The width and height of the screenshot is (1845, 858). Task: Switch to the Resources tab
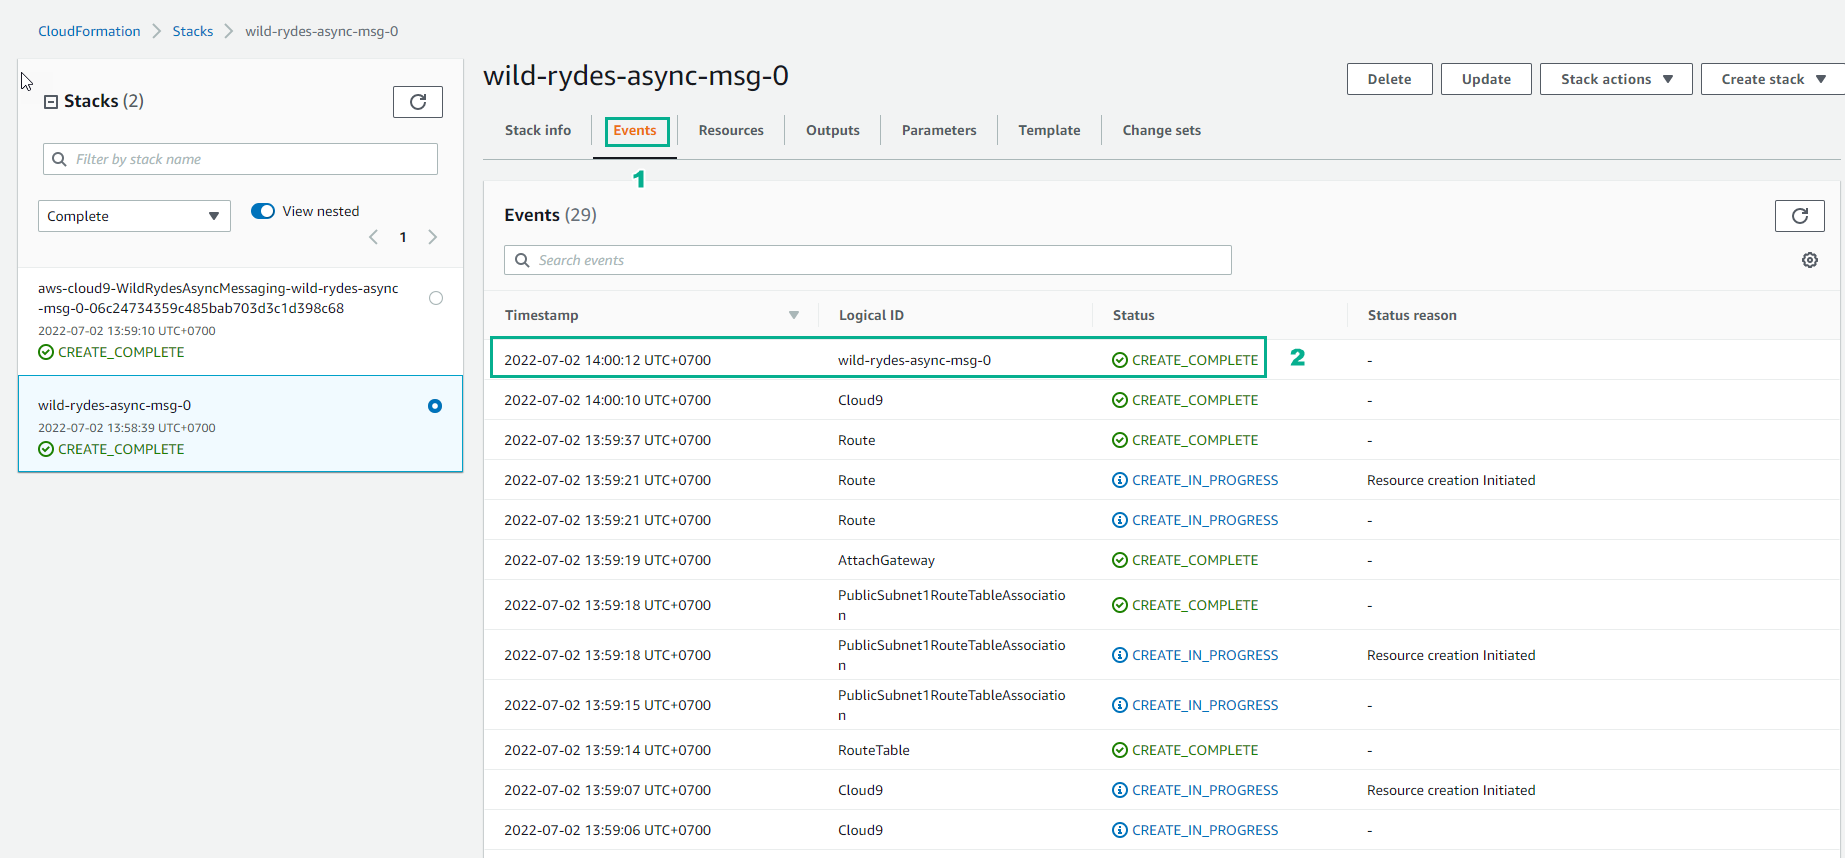pos(731,130)
